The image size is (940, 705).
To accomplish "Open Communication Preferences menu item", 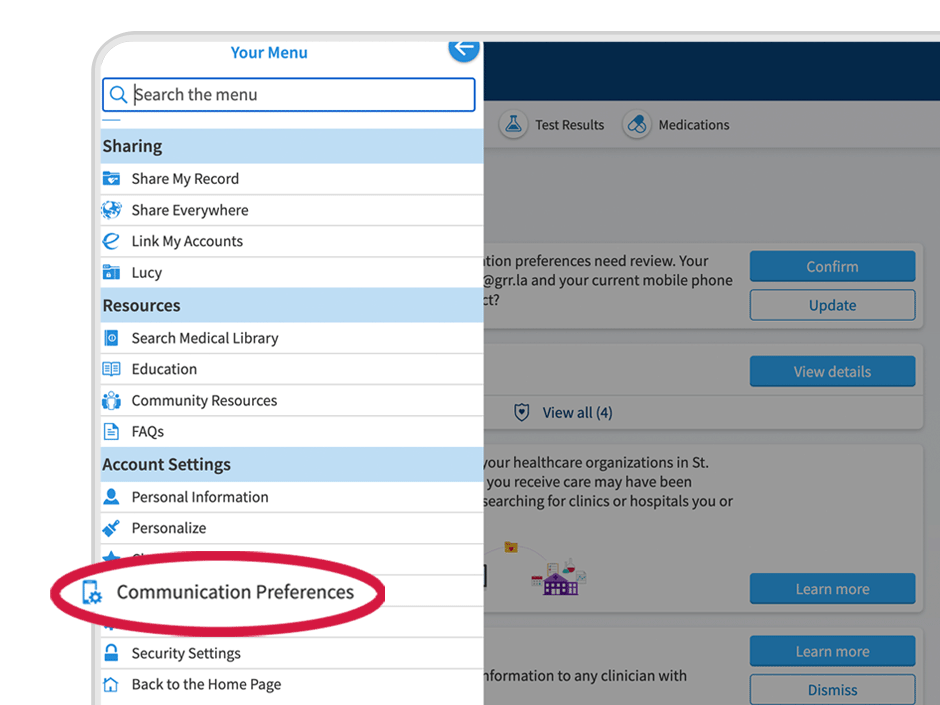I will [x=234, y=592].
